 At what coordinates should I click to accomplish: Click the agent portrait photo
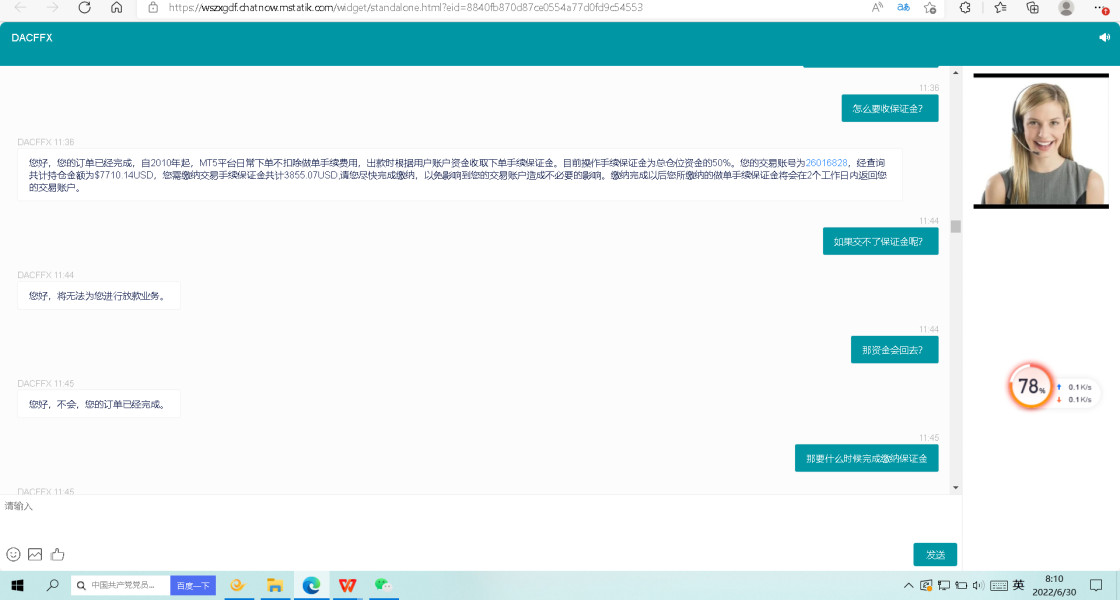point(1041,141)
